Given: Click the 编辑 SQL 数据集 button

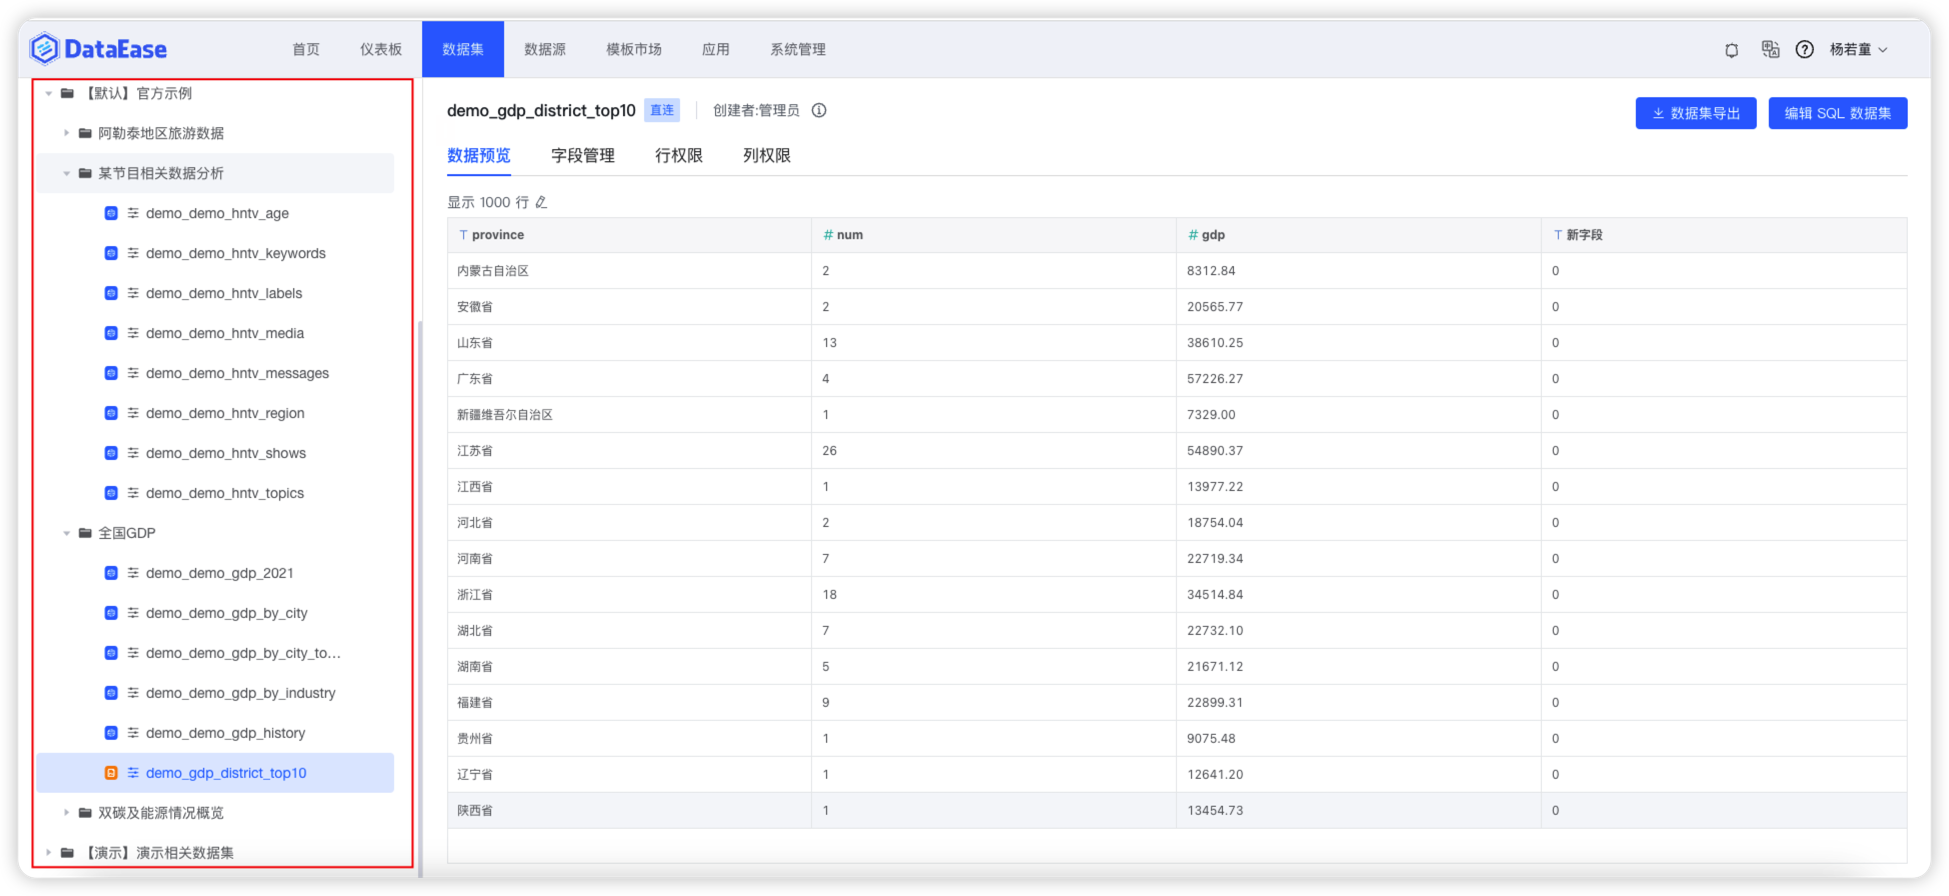Looking at the screenshot, I should coord(1838,113).
